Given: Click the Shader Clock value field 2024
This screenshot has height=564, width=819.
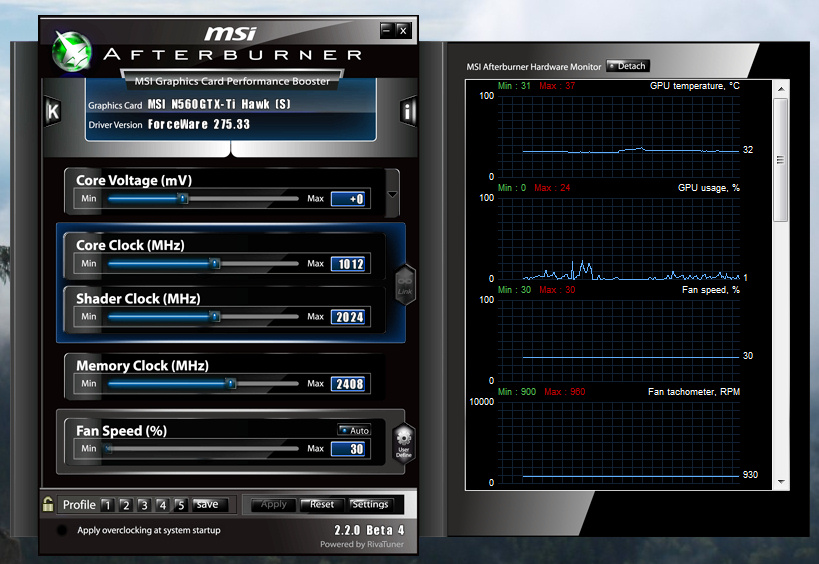Looking at the screenshot, I should (x=350, y=317).
